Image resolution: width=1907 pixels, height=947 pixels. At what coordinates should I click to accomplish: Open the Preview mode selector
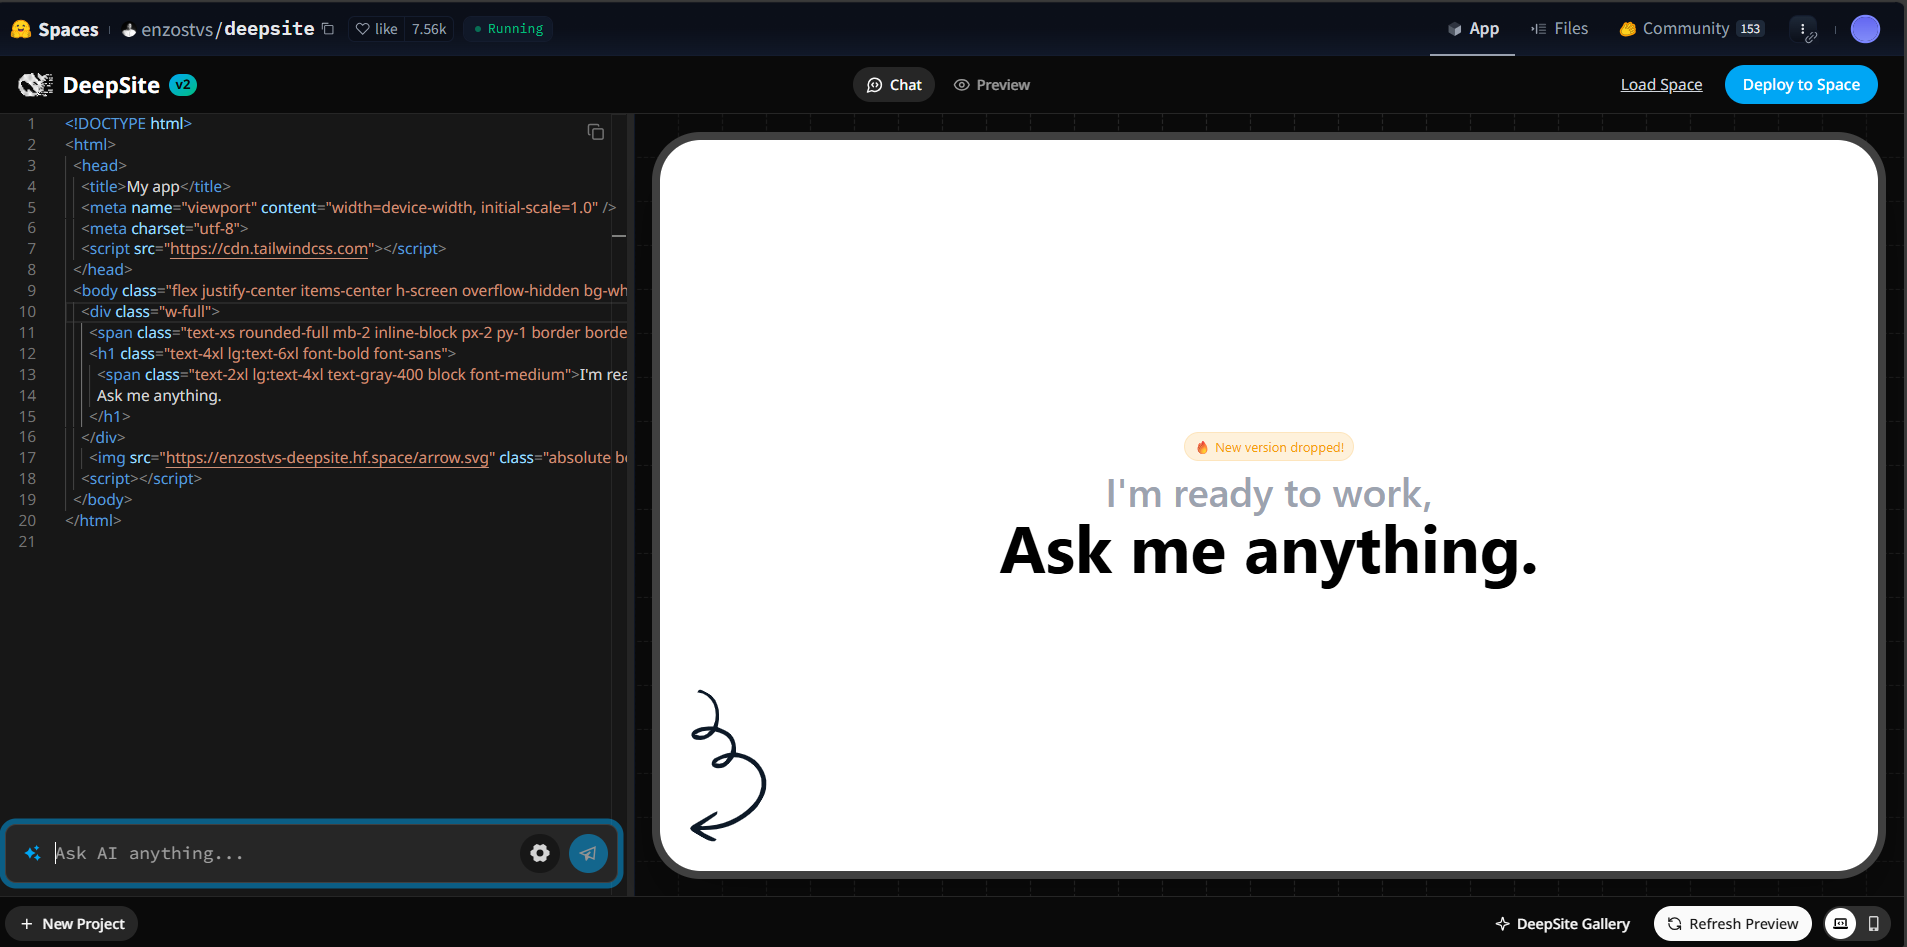point(991,84)
